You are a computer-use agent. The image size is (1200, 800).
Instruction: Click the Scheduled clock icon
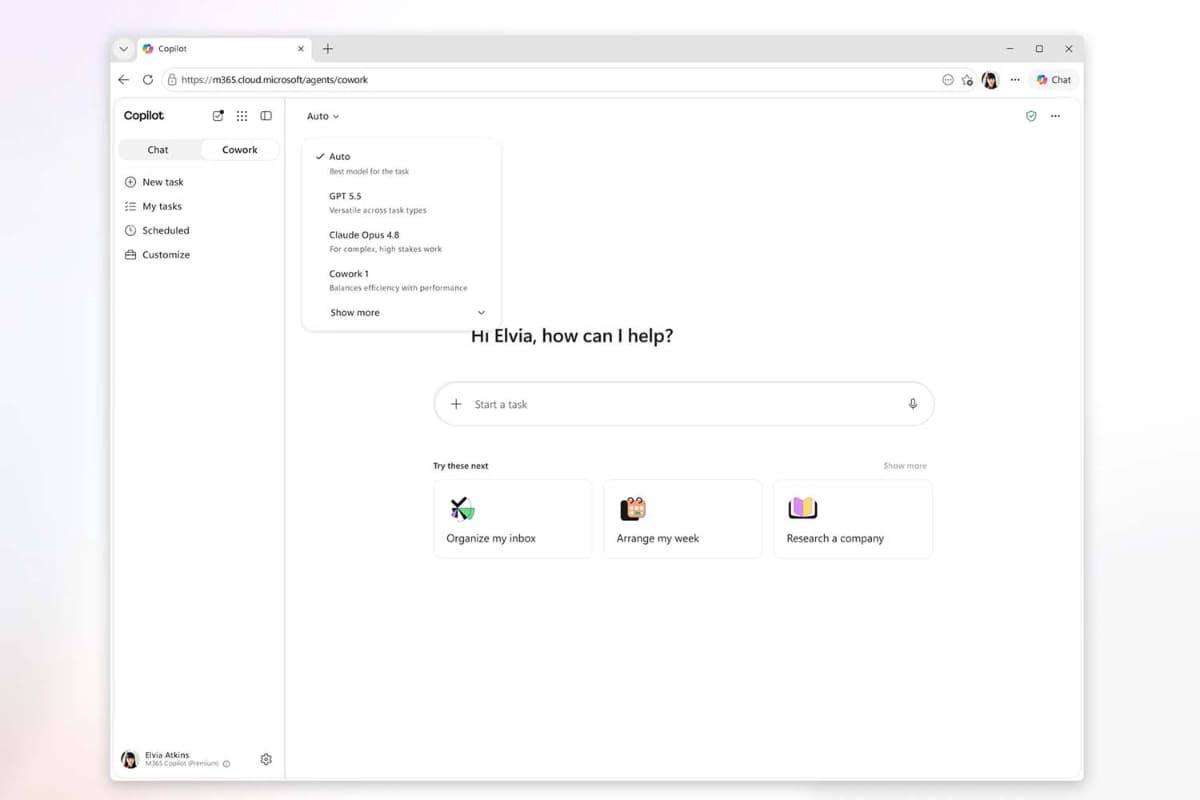coord(130,230)
